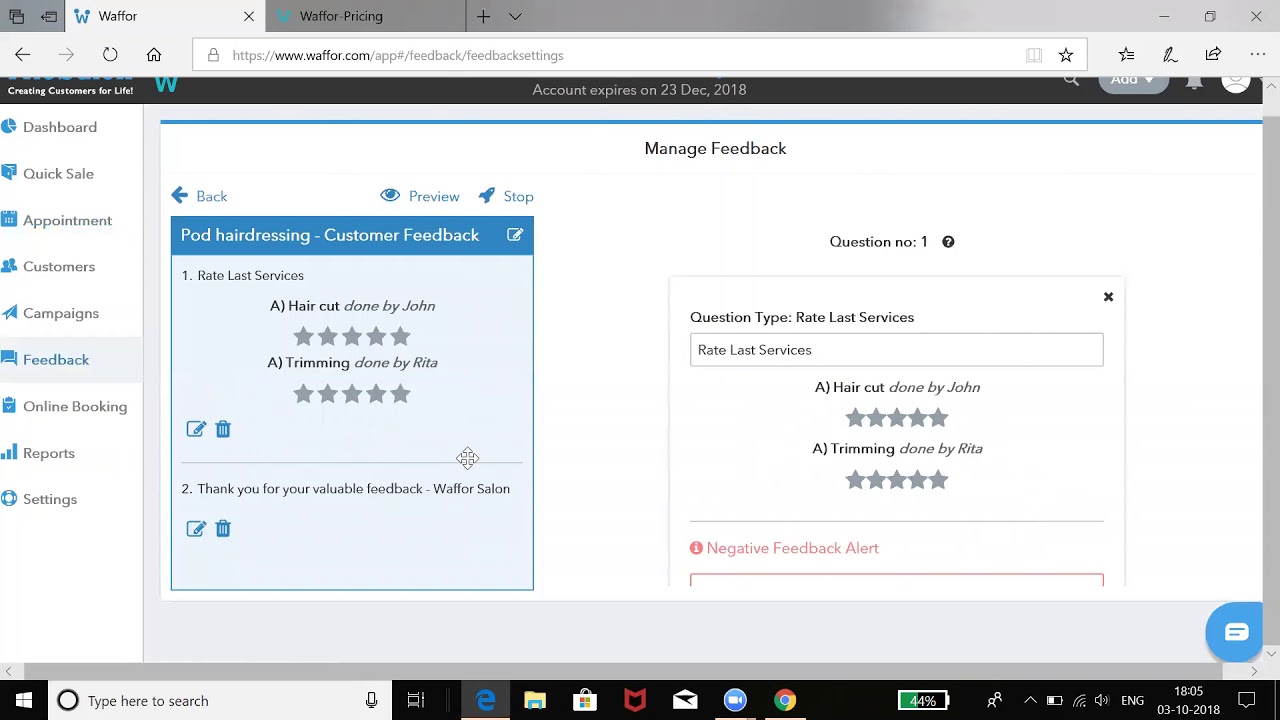Preview the feedback form
The image size is (1280, 720).
420,196
